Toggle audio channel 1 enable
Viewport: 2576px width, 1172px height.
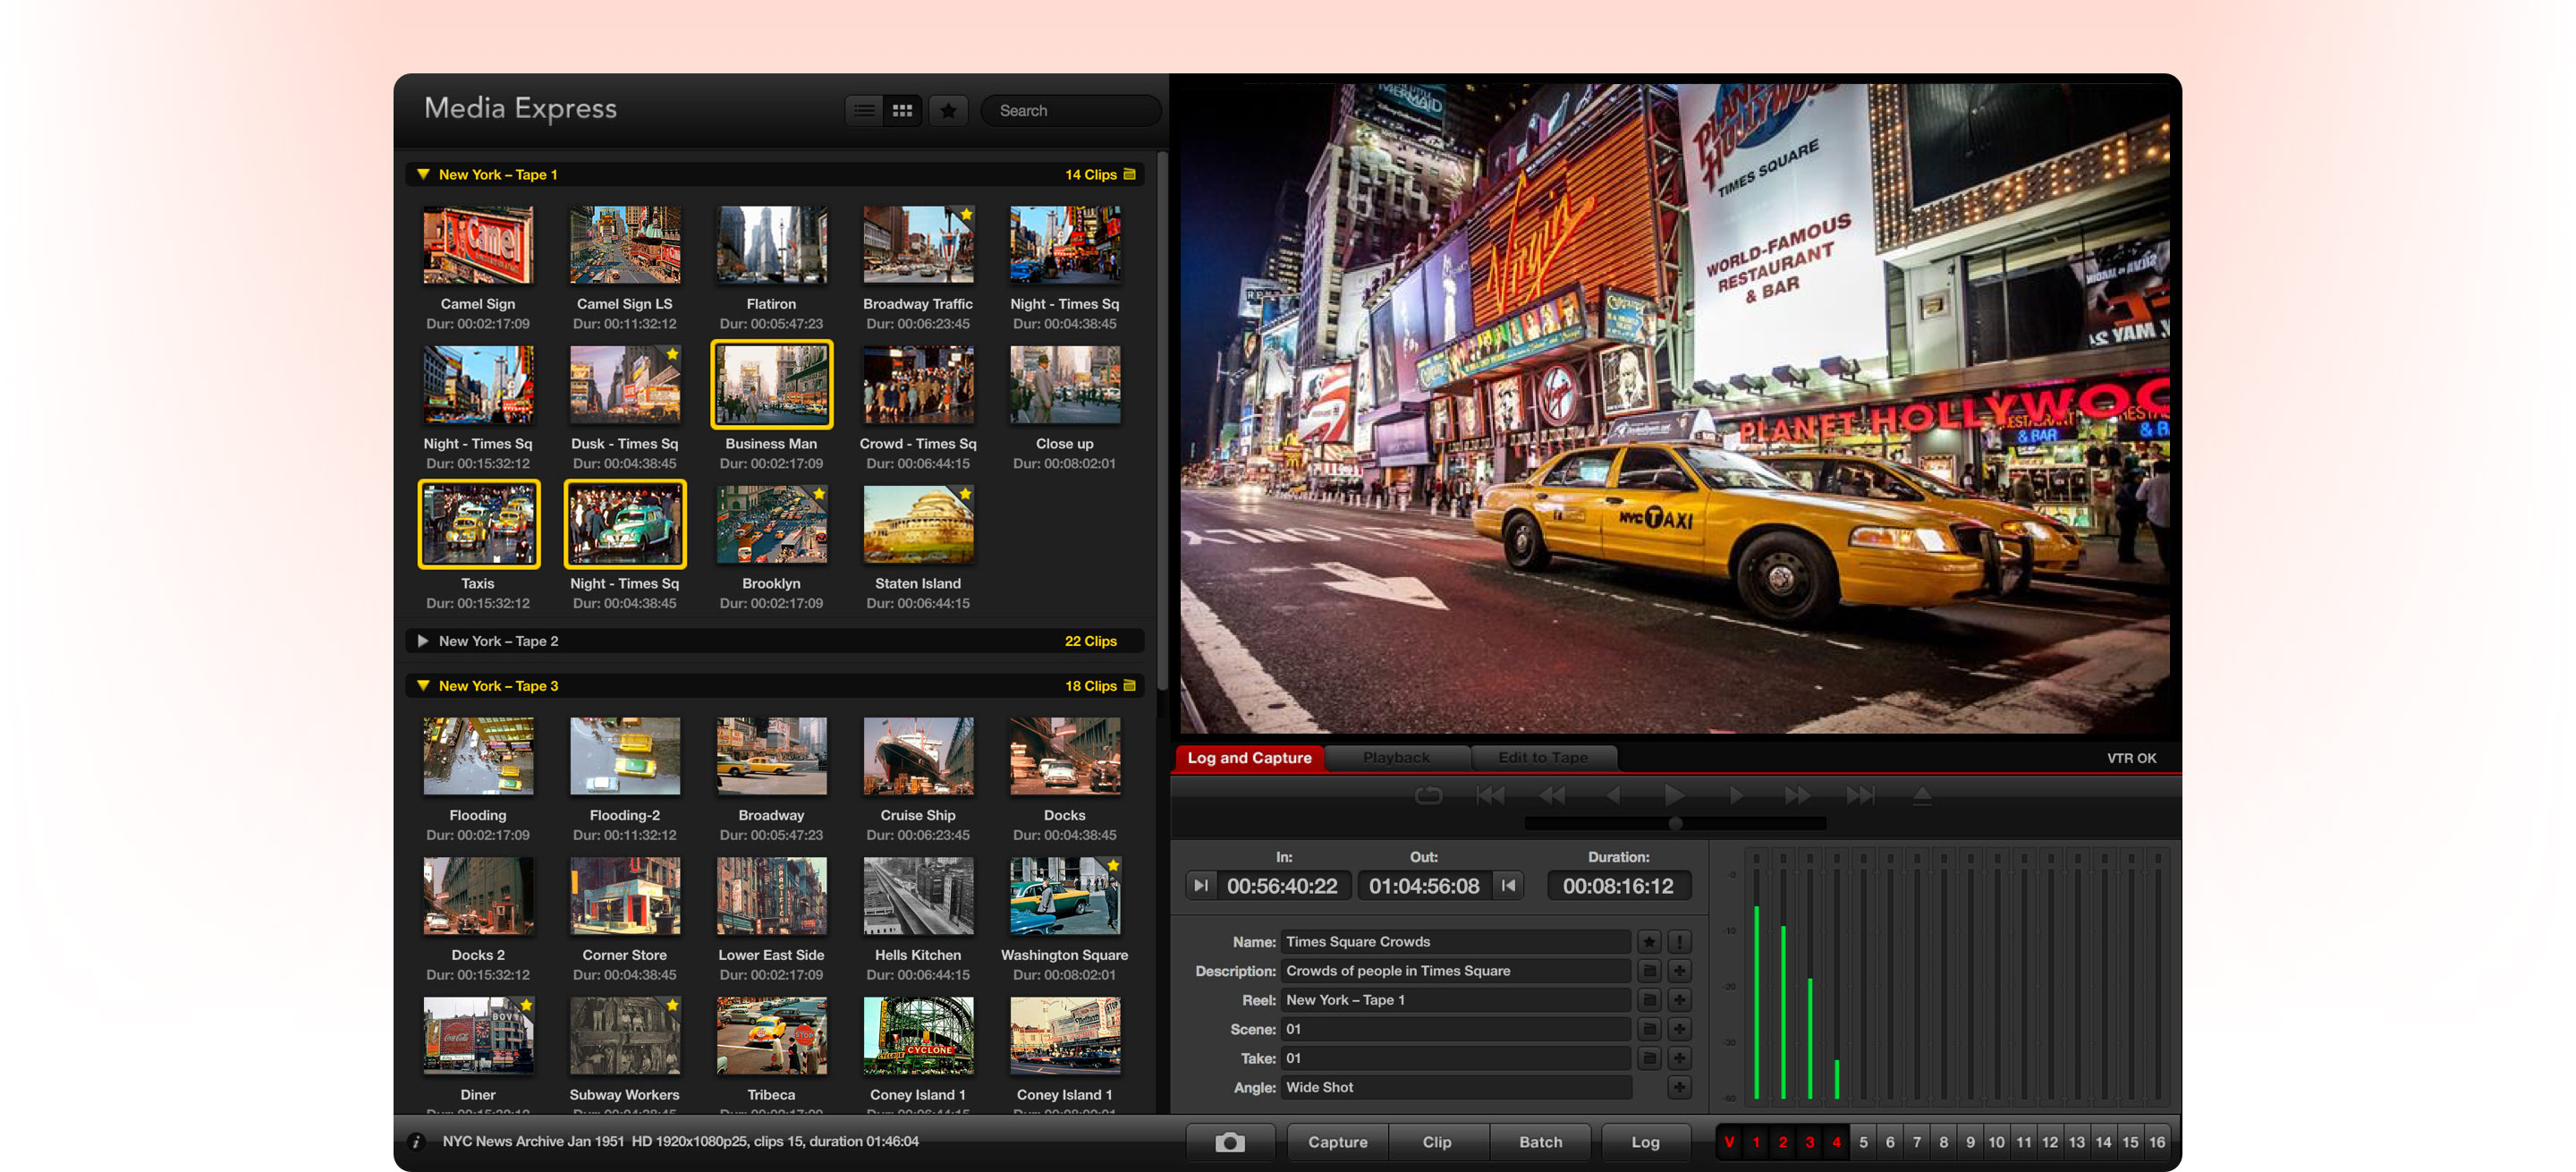(1756, 1142)
